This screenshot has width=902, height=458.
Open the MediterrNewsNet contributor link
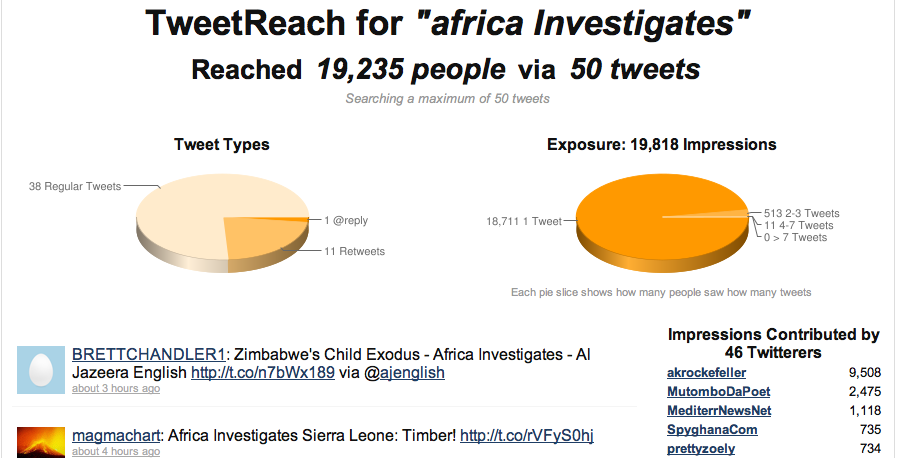[x=719, y=411]
